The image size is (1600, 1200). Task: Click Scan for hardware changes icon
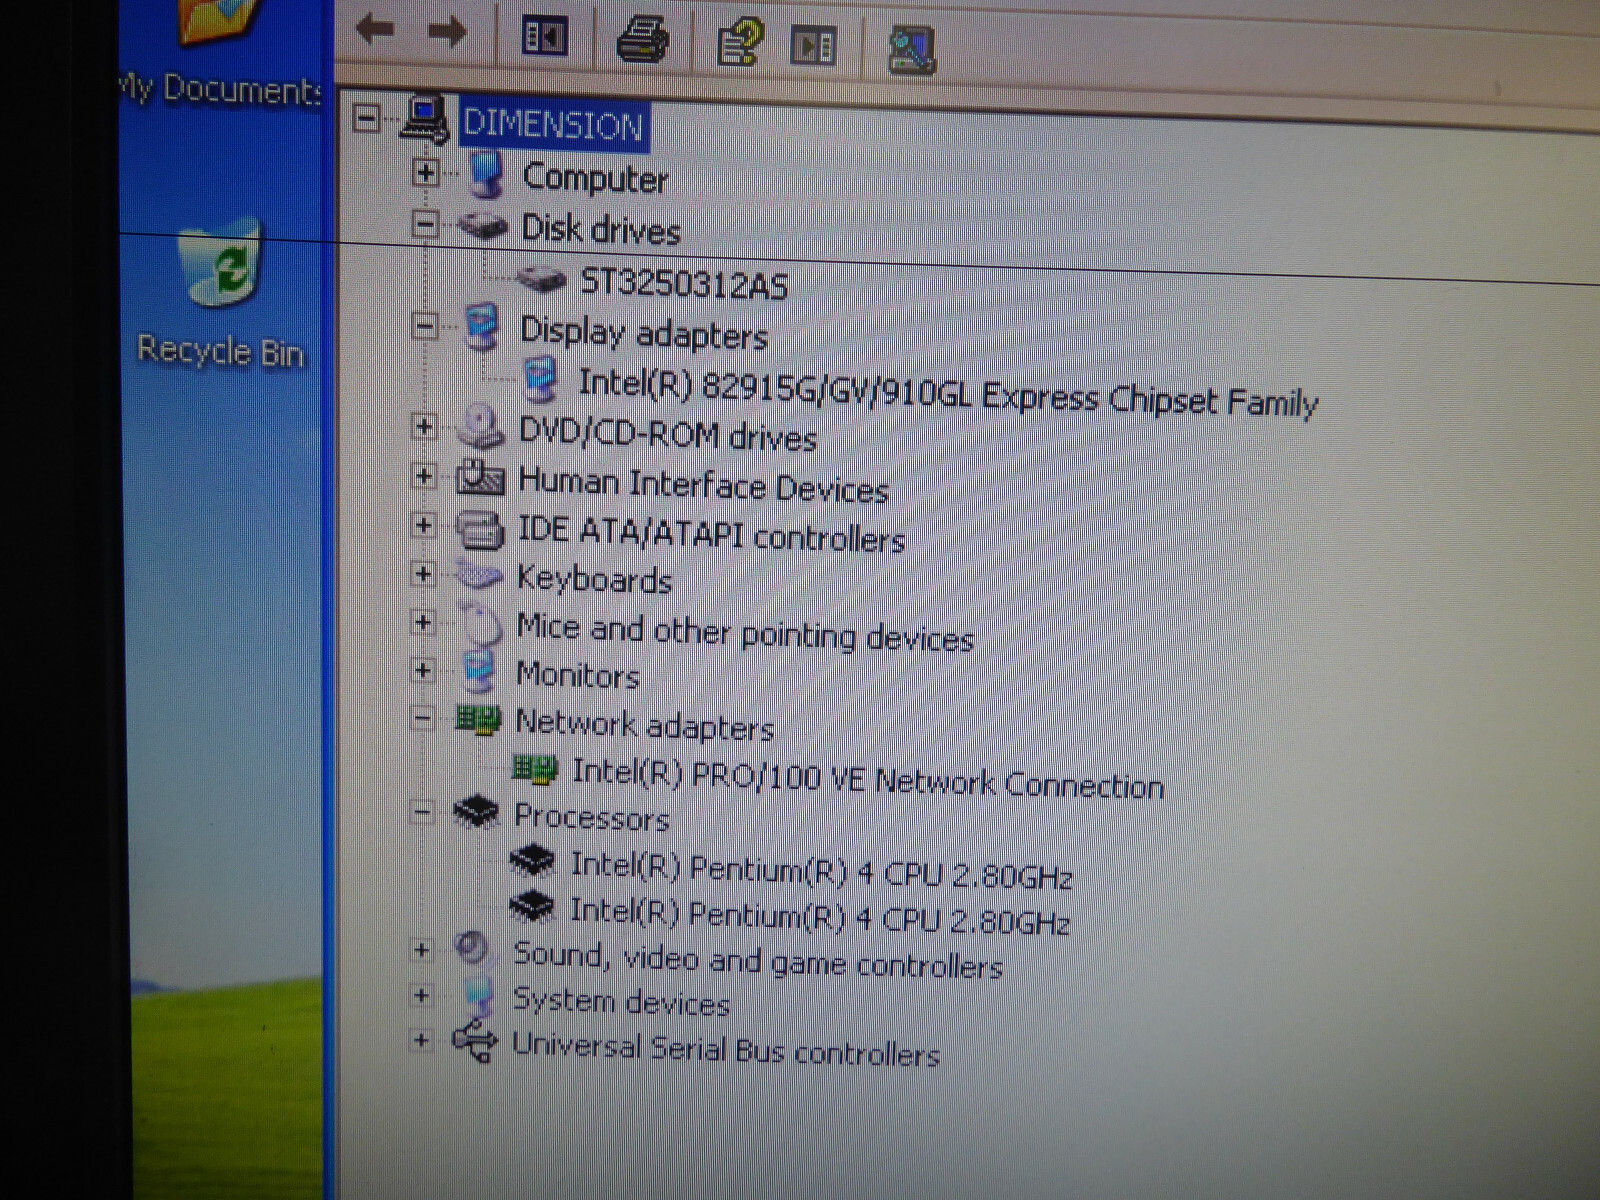(911, 49)
